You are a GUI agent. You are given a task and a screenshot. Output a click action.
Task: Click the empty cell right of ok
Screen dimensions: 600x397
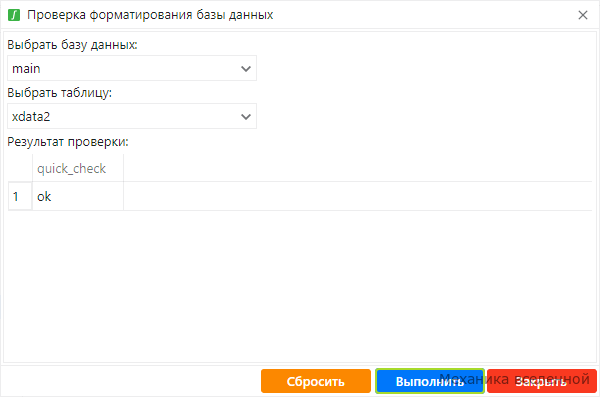tap(357, 196)
